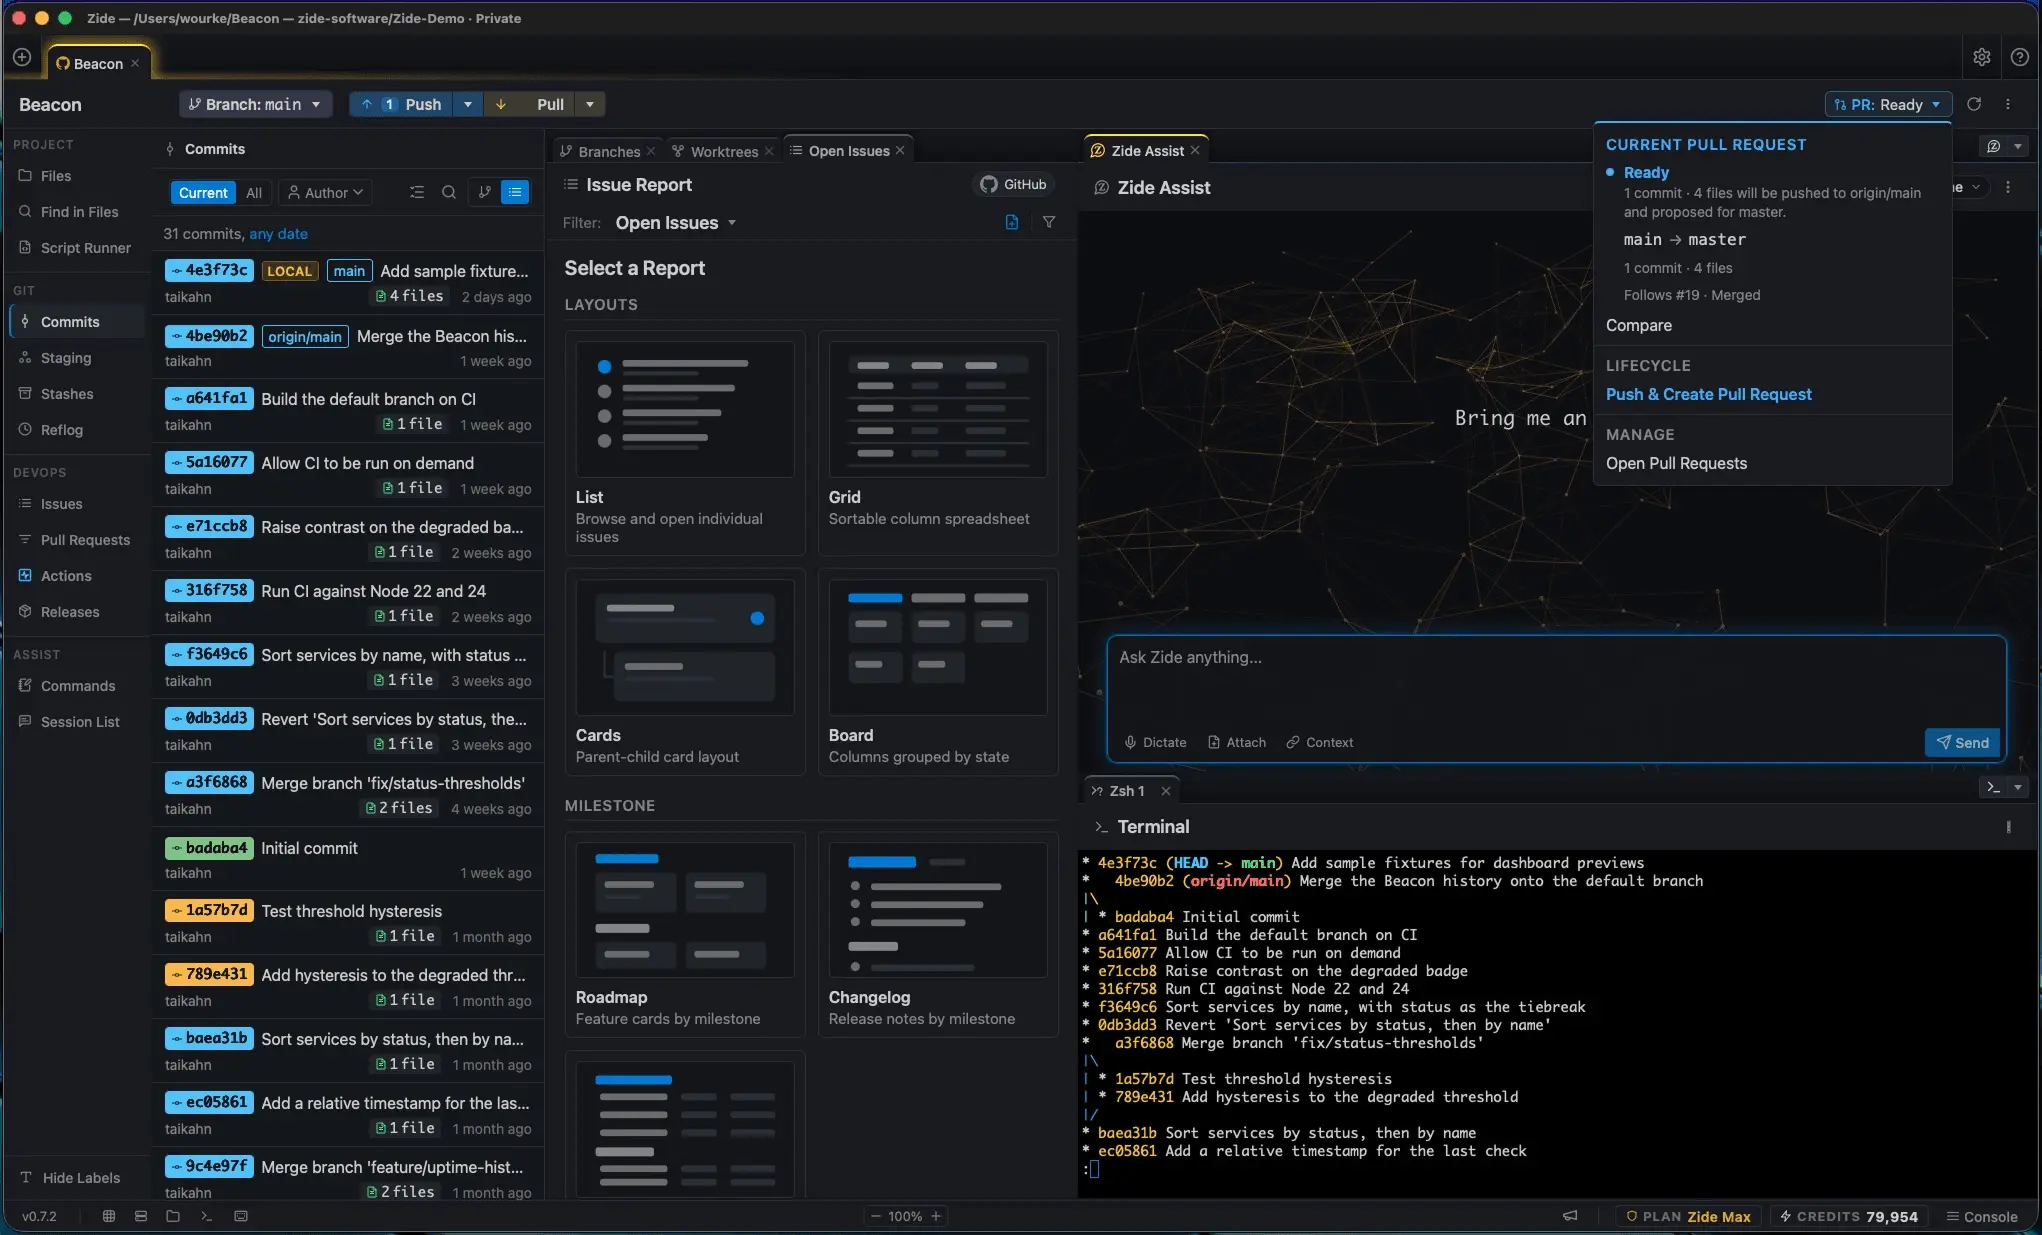Open Session List in sidebar
This screenshot has height=1235, width=2042.
pyautogui.click(x=79, y=722)
